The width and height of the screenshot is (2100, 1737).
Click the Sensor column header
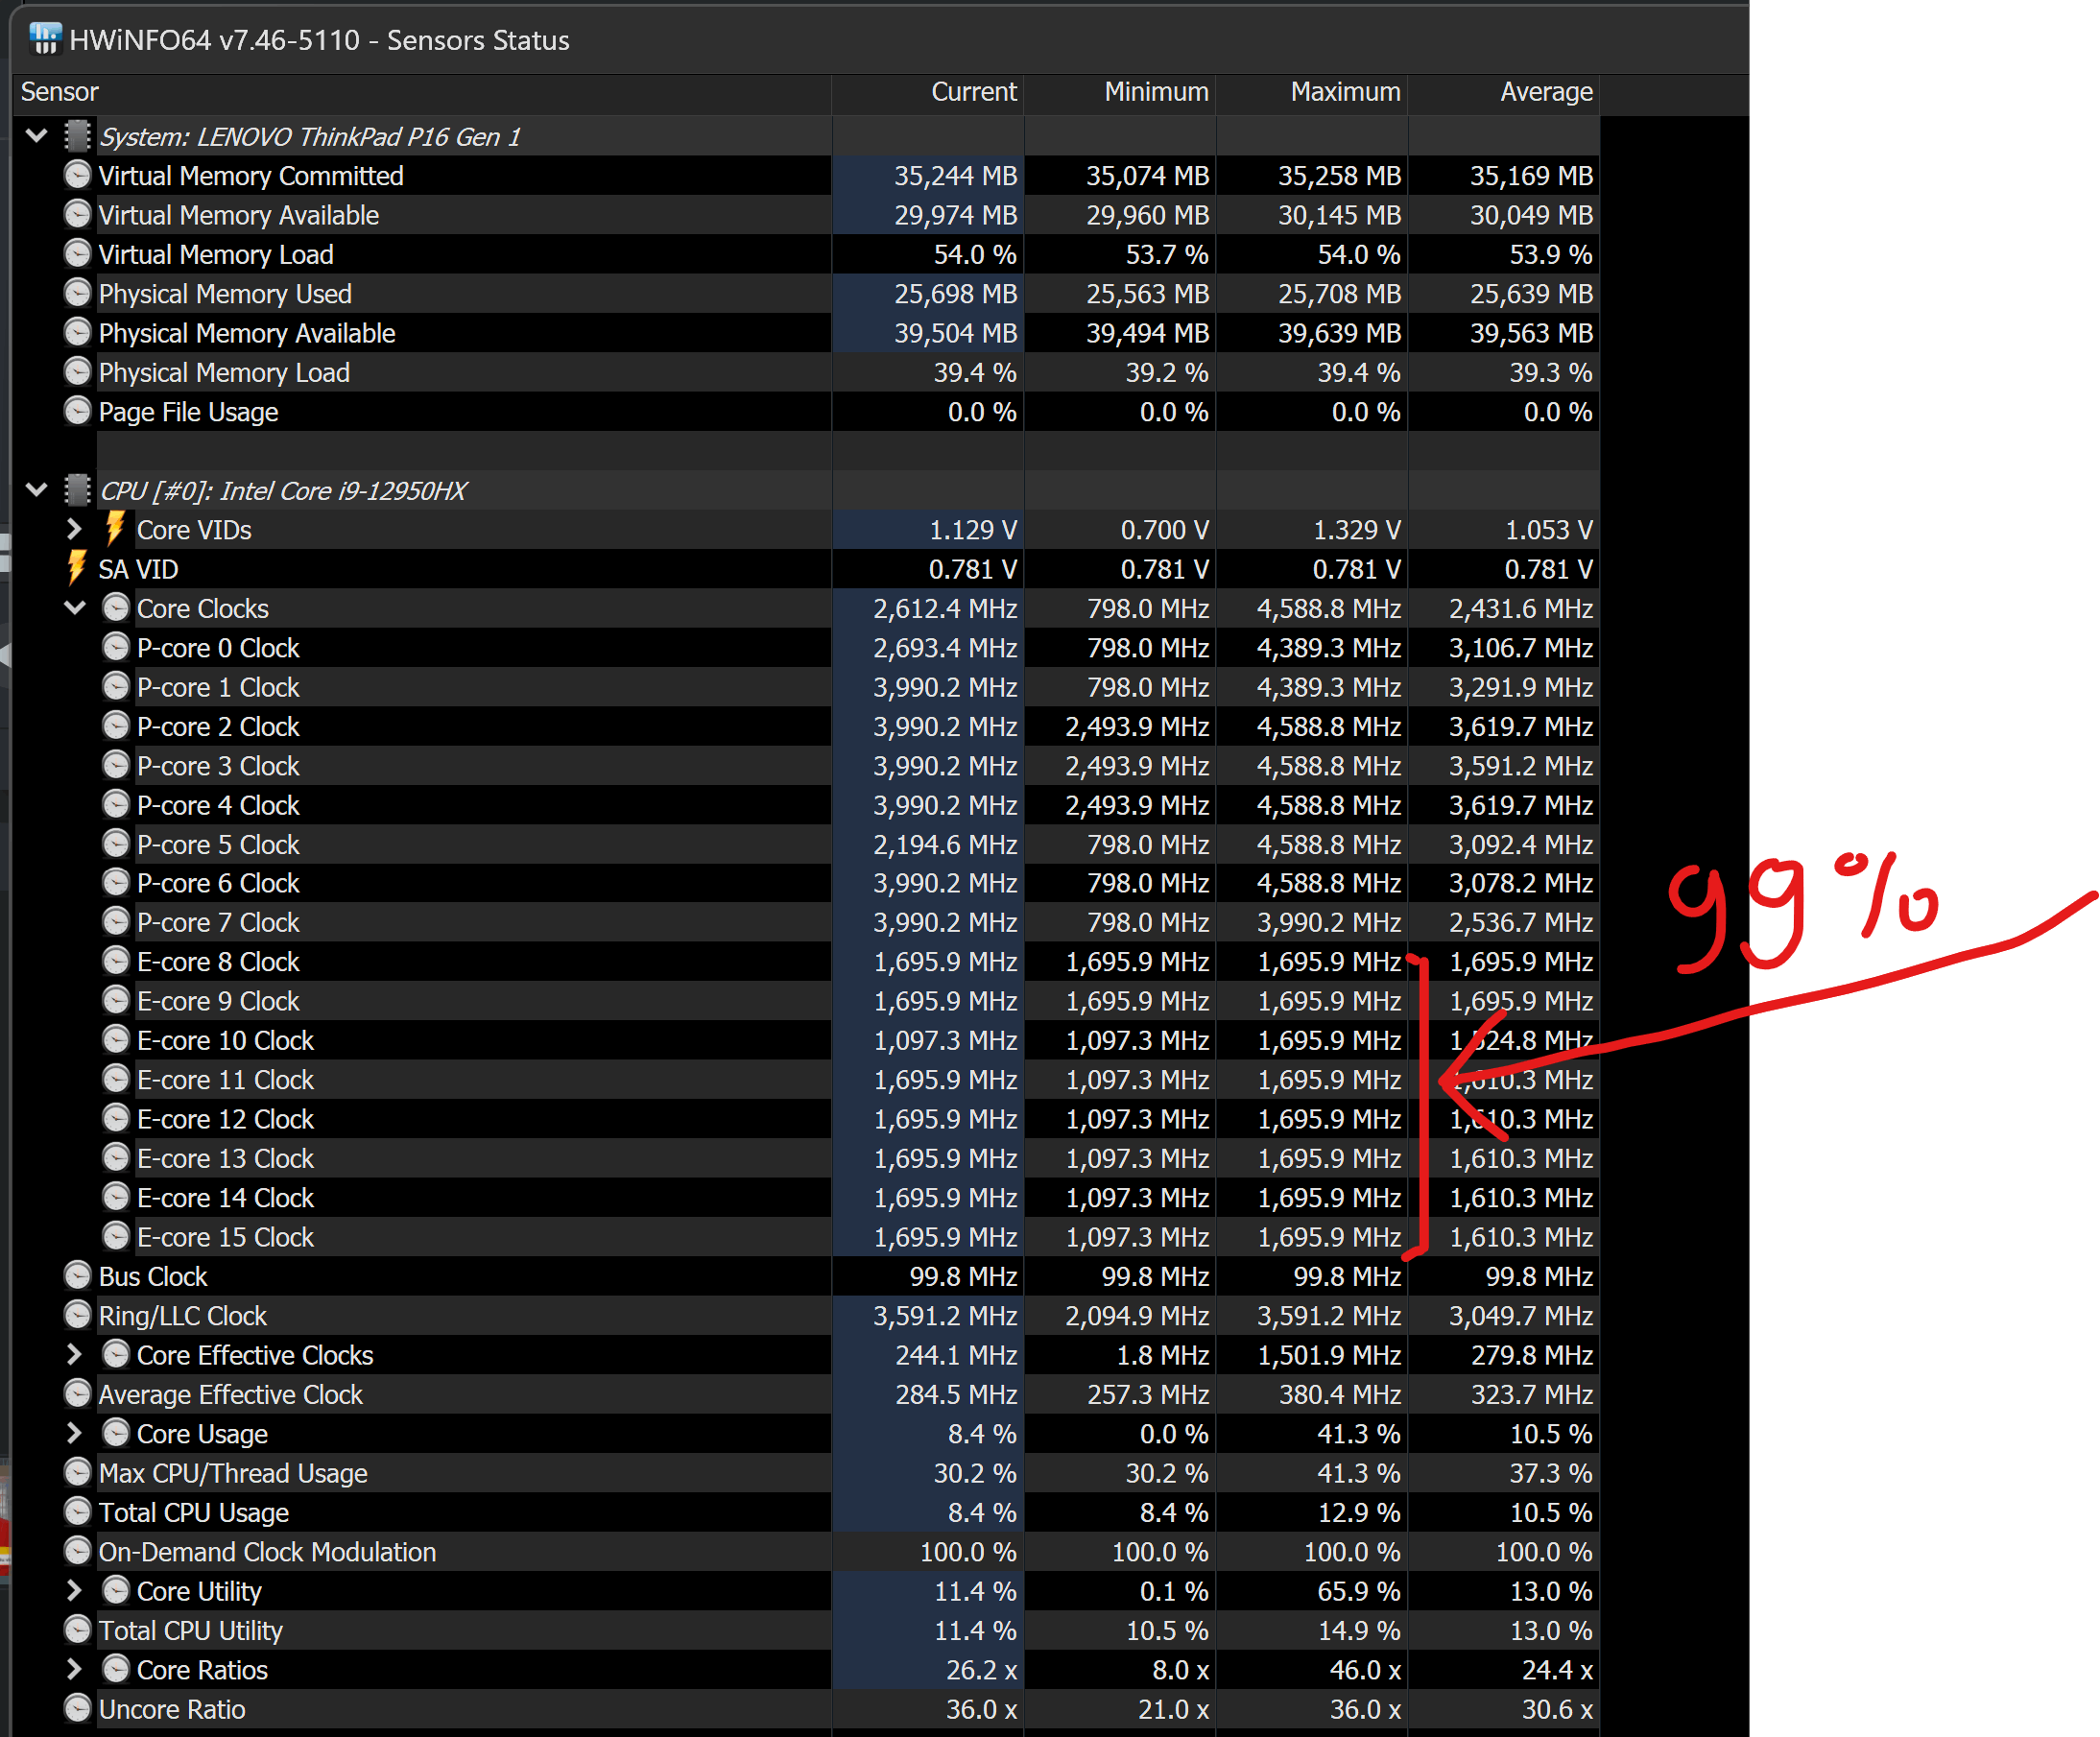coord(60,92)
